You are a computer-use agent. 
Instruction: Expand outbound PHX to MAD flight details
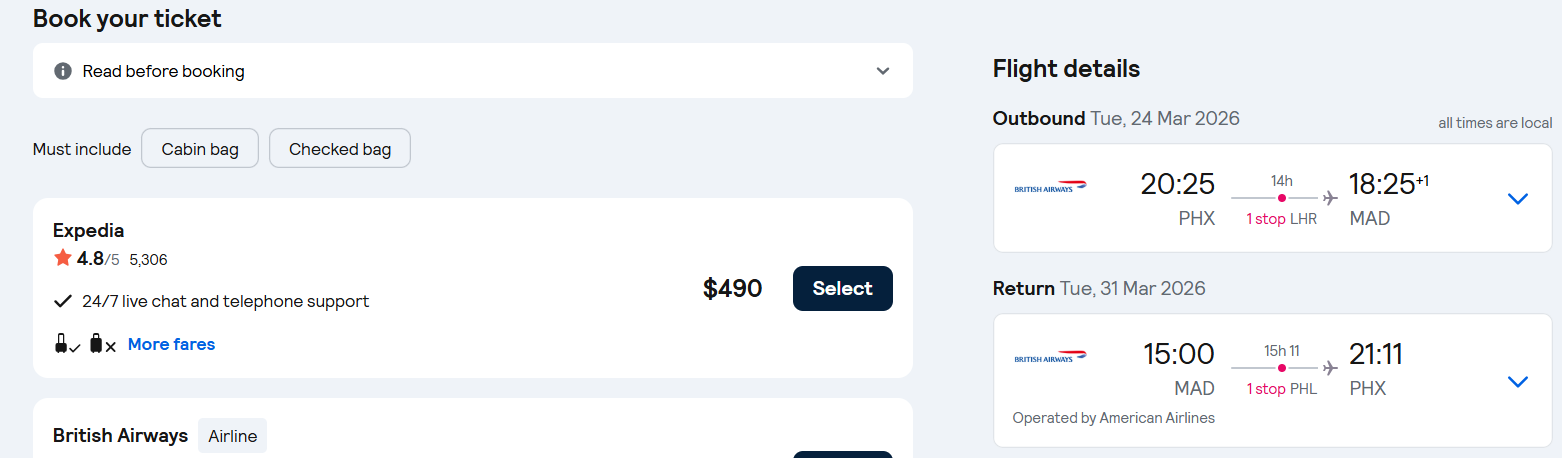tap(1517, 198)
